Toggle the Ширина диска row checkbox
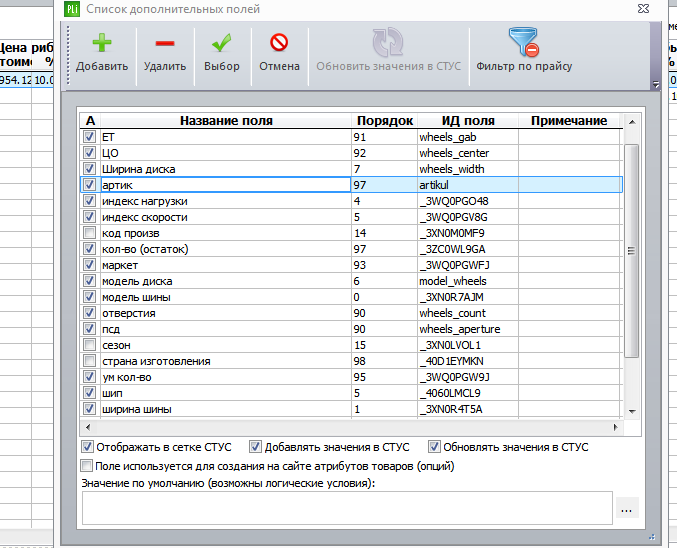This screenshot has height=548, width=677. click(x=89, y=169)
